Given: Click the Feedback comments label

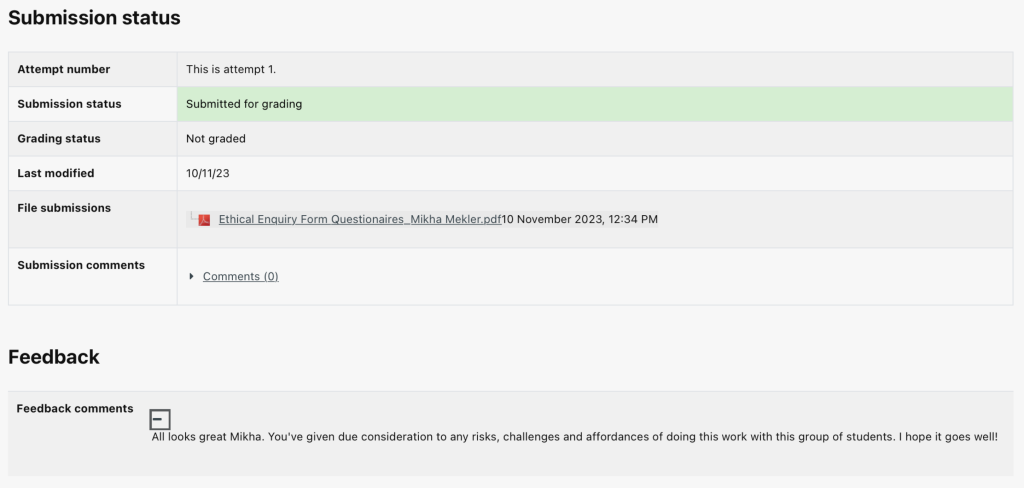Looking at the screenshot, I should [75, 408].
